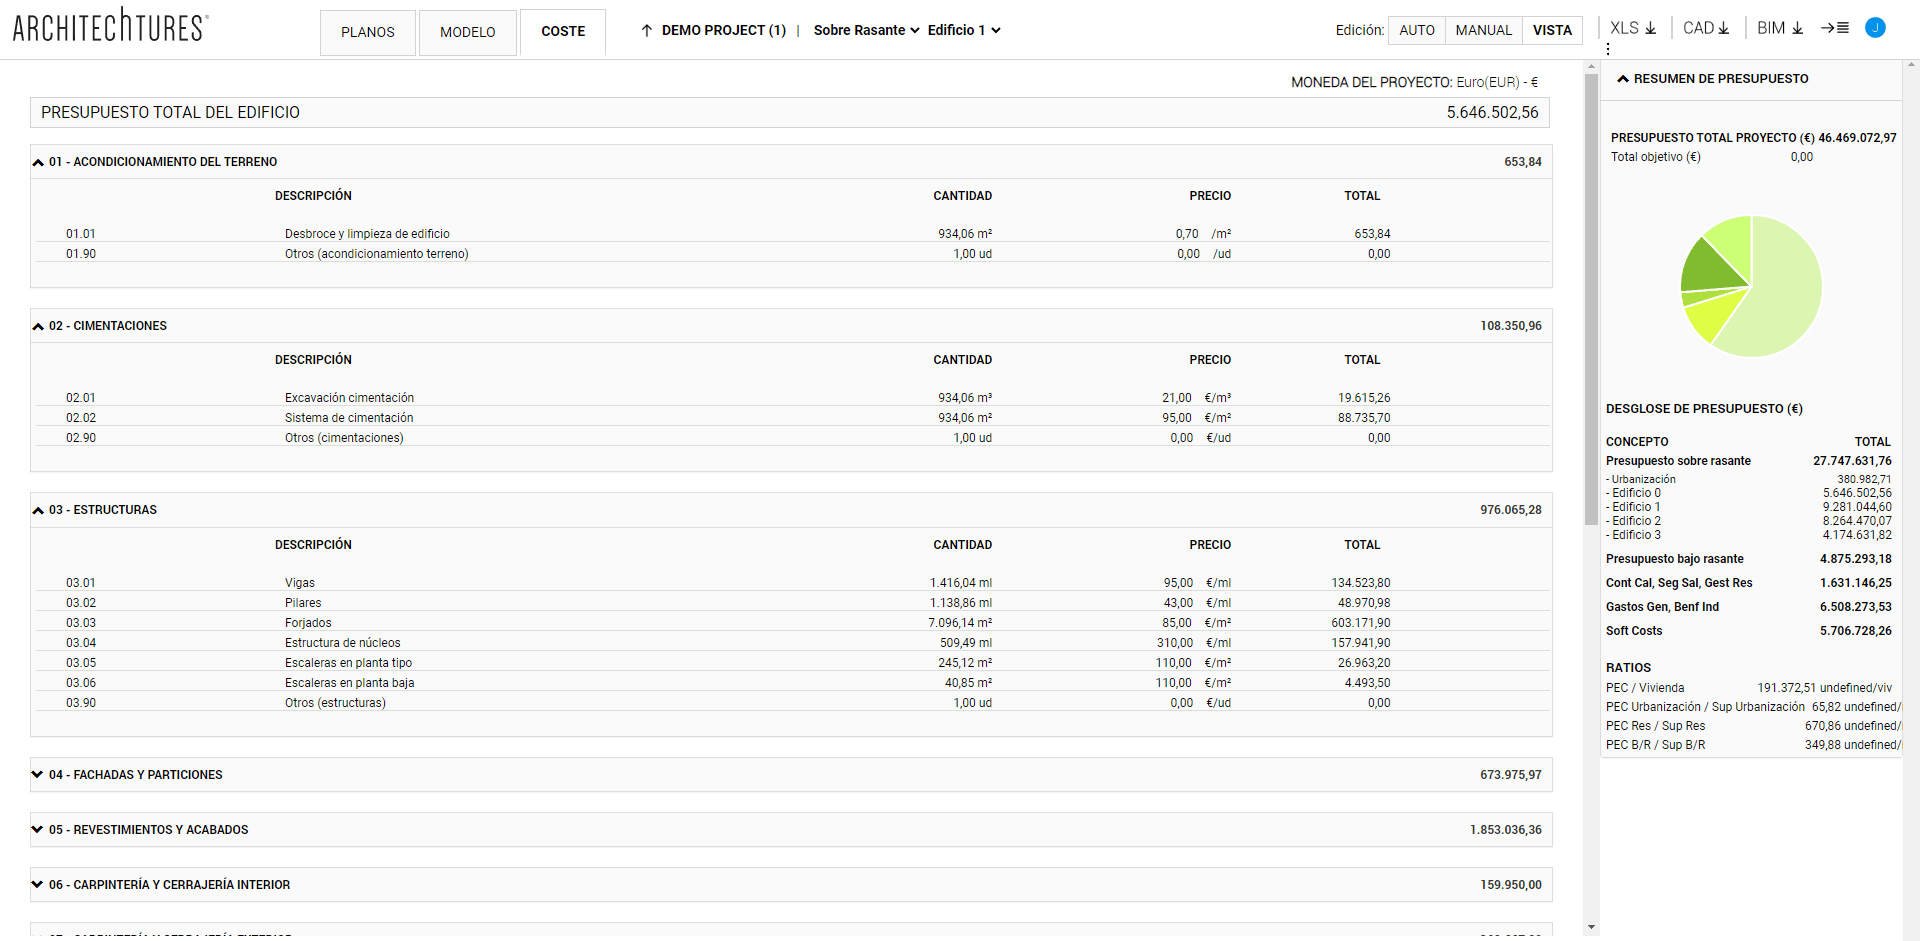The height and width of the screenshot is (941, 1920).
Task: Open the Edificio 1 dropdown
Action: tap(963, 31)
